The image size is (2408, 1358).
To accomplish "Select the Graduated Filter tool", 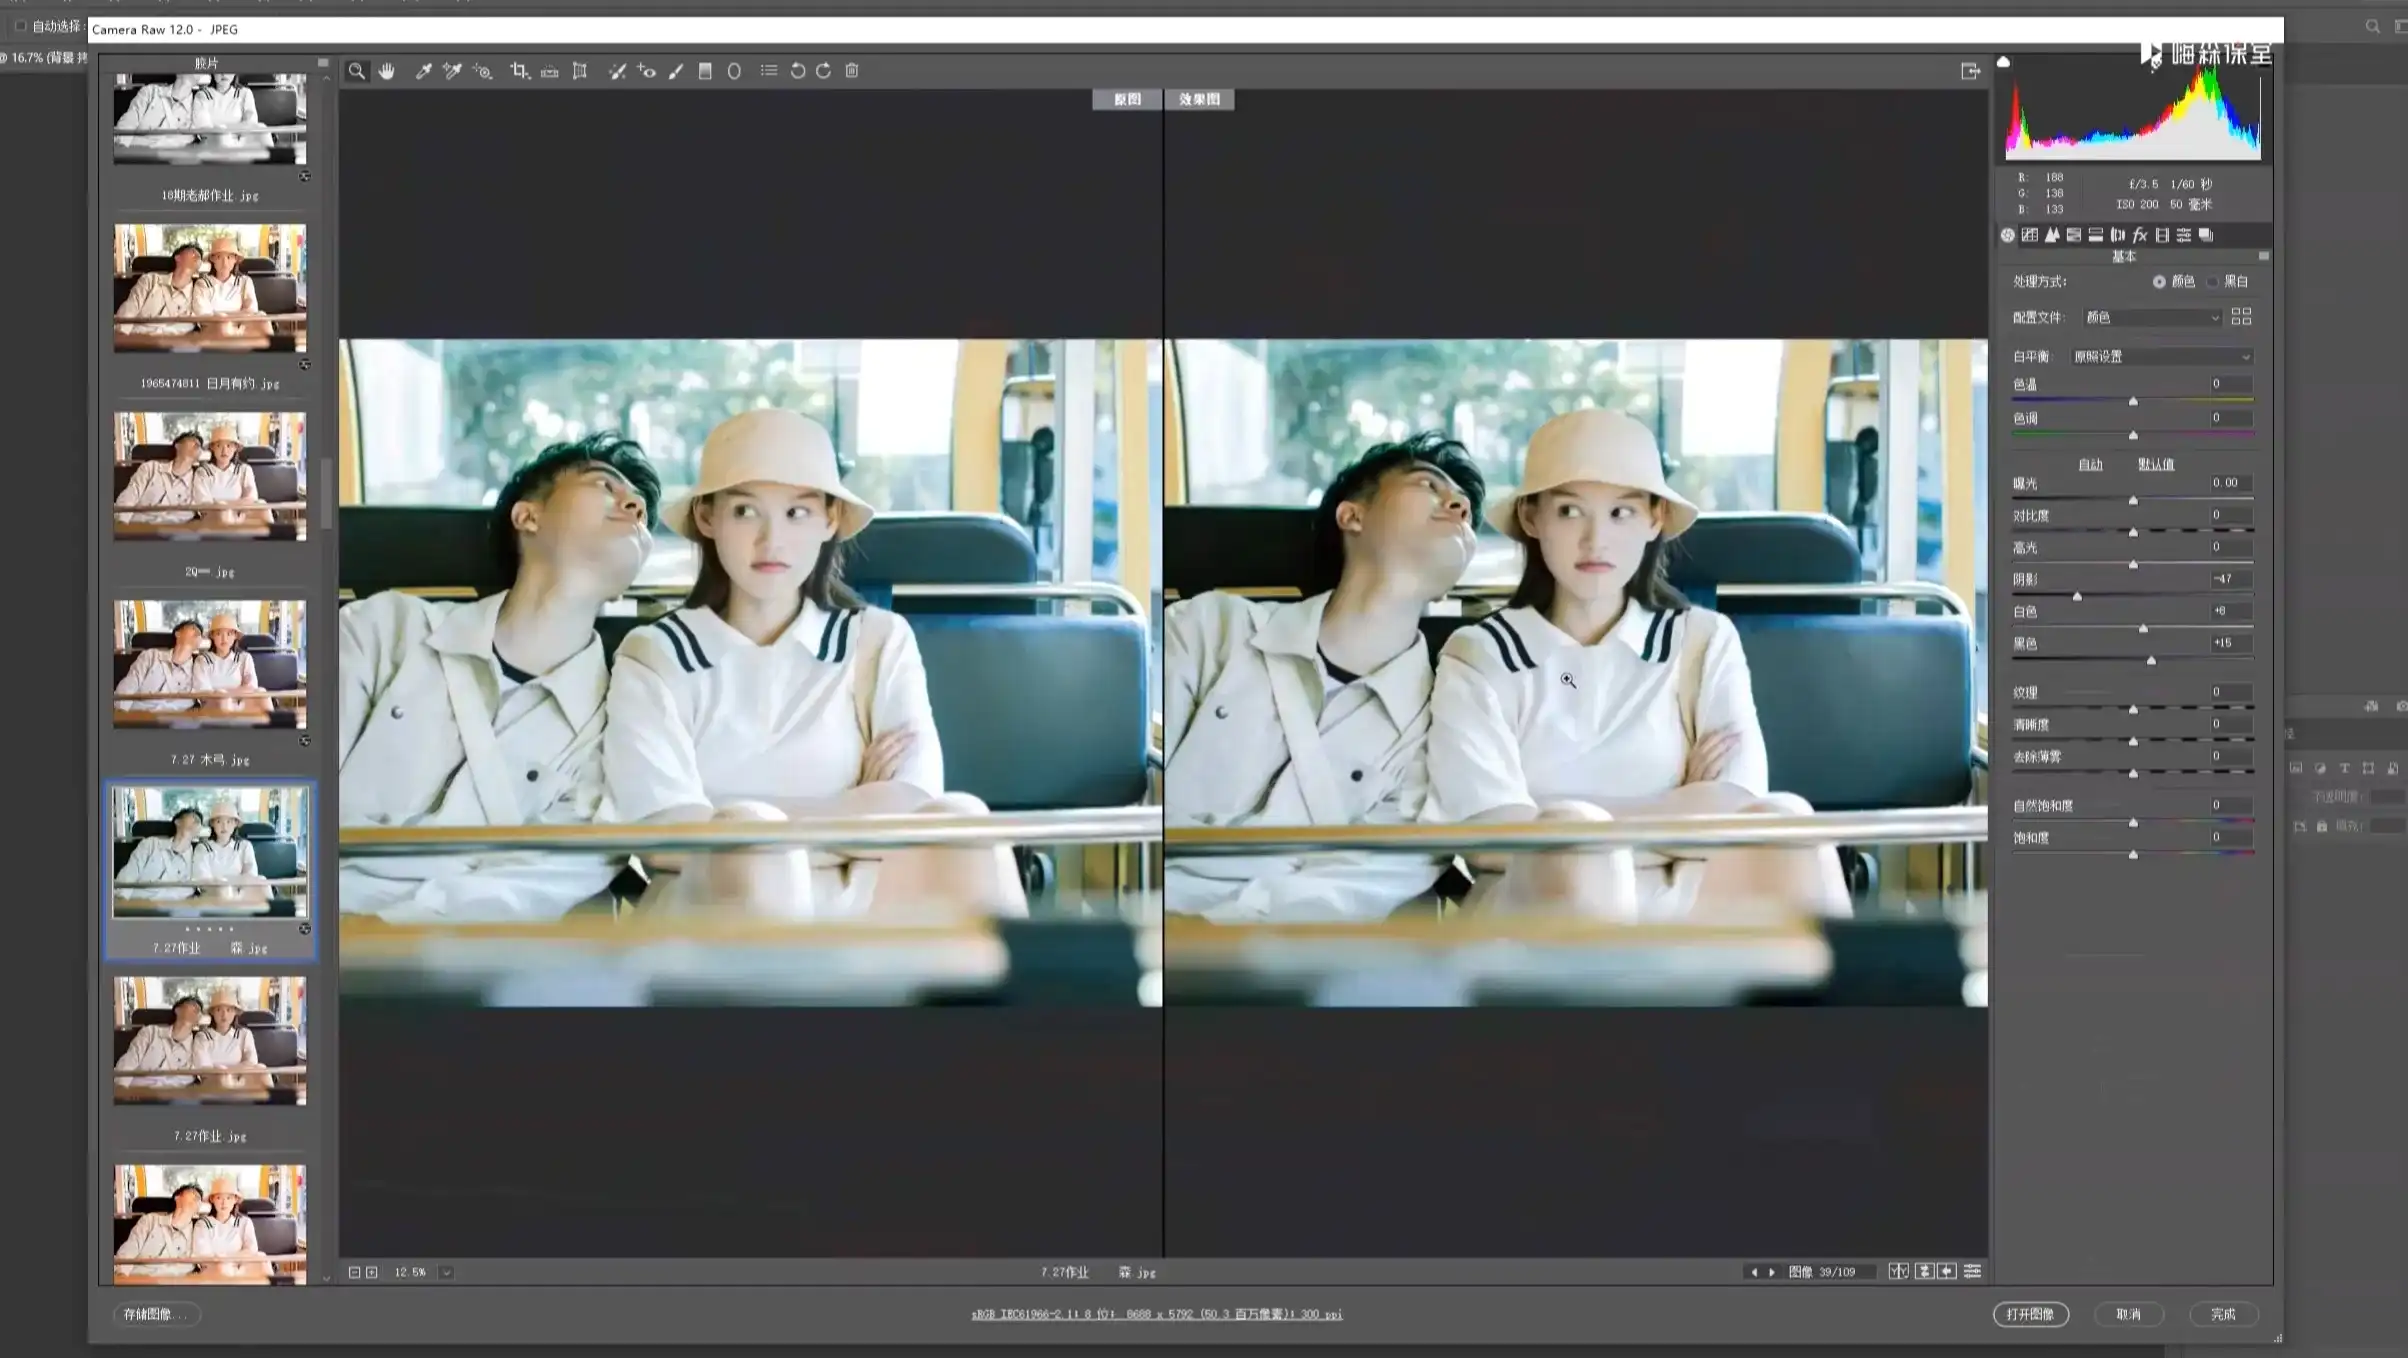I will click(x=705, y=71).
